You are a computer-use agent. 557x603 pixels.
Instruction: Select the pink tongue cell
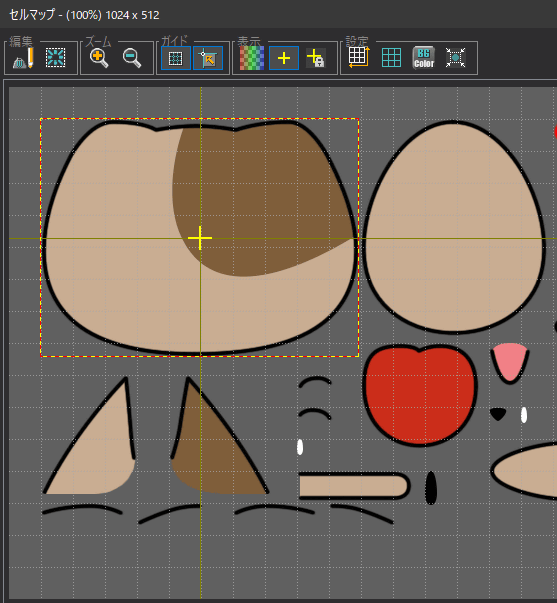(x=510, y=362)
